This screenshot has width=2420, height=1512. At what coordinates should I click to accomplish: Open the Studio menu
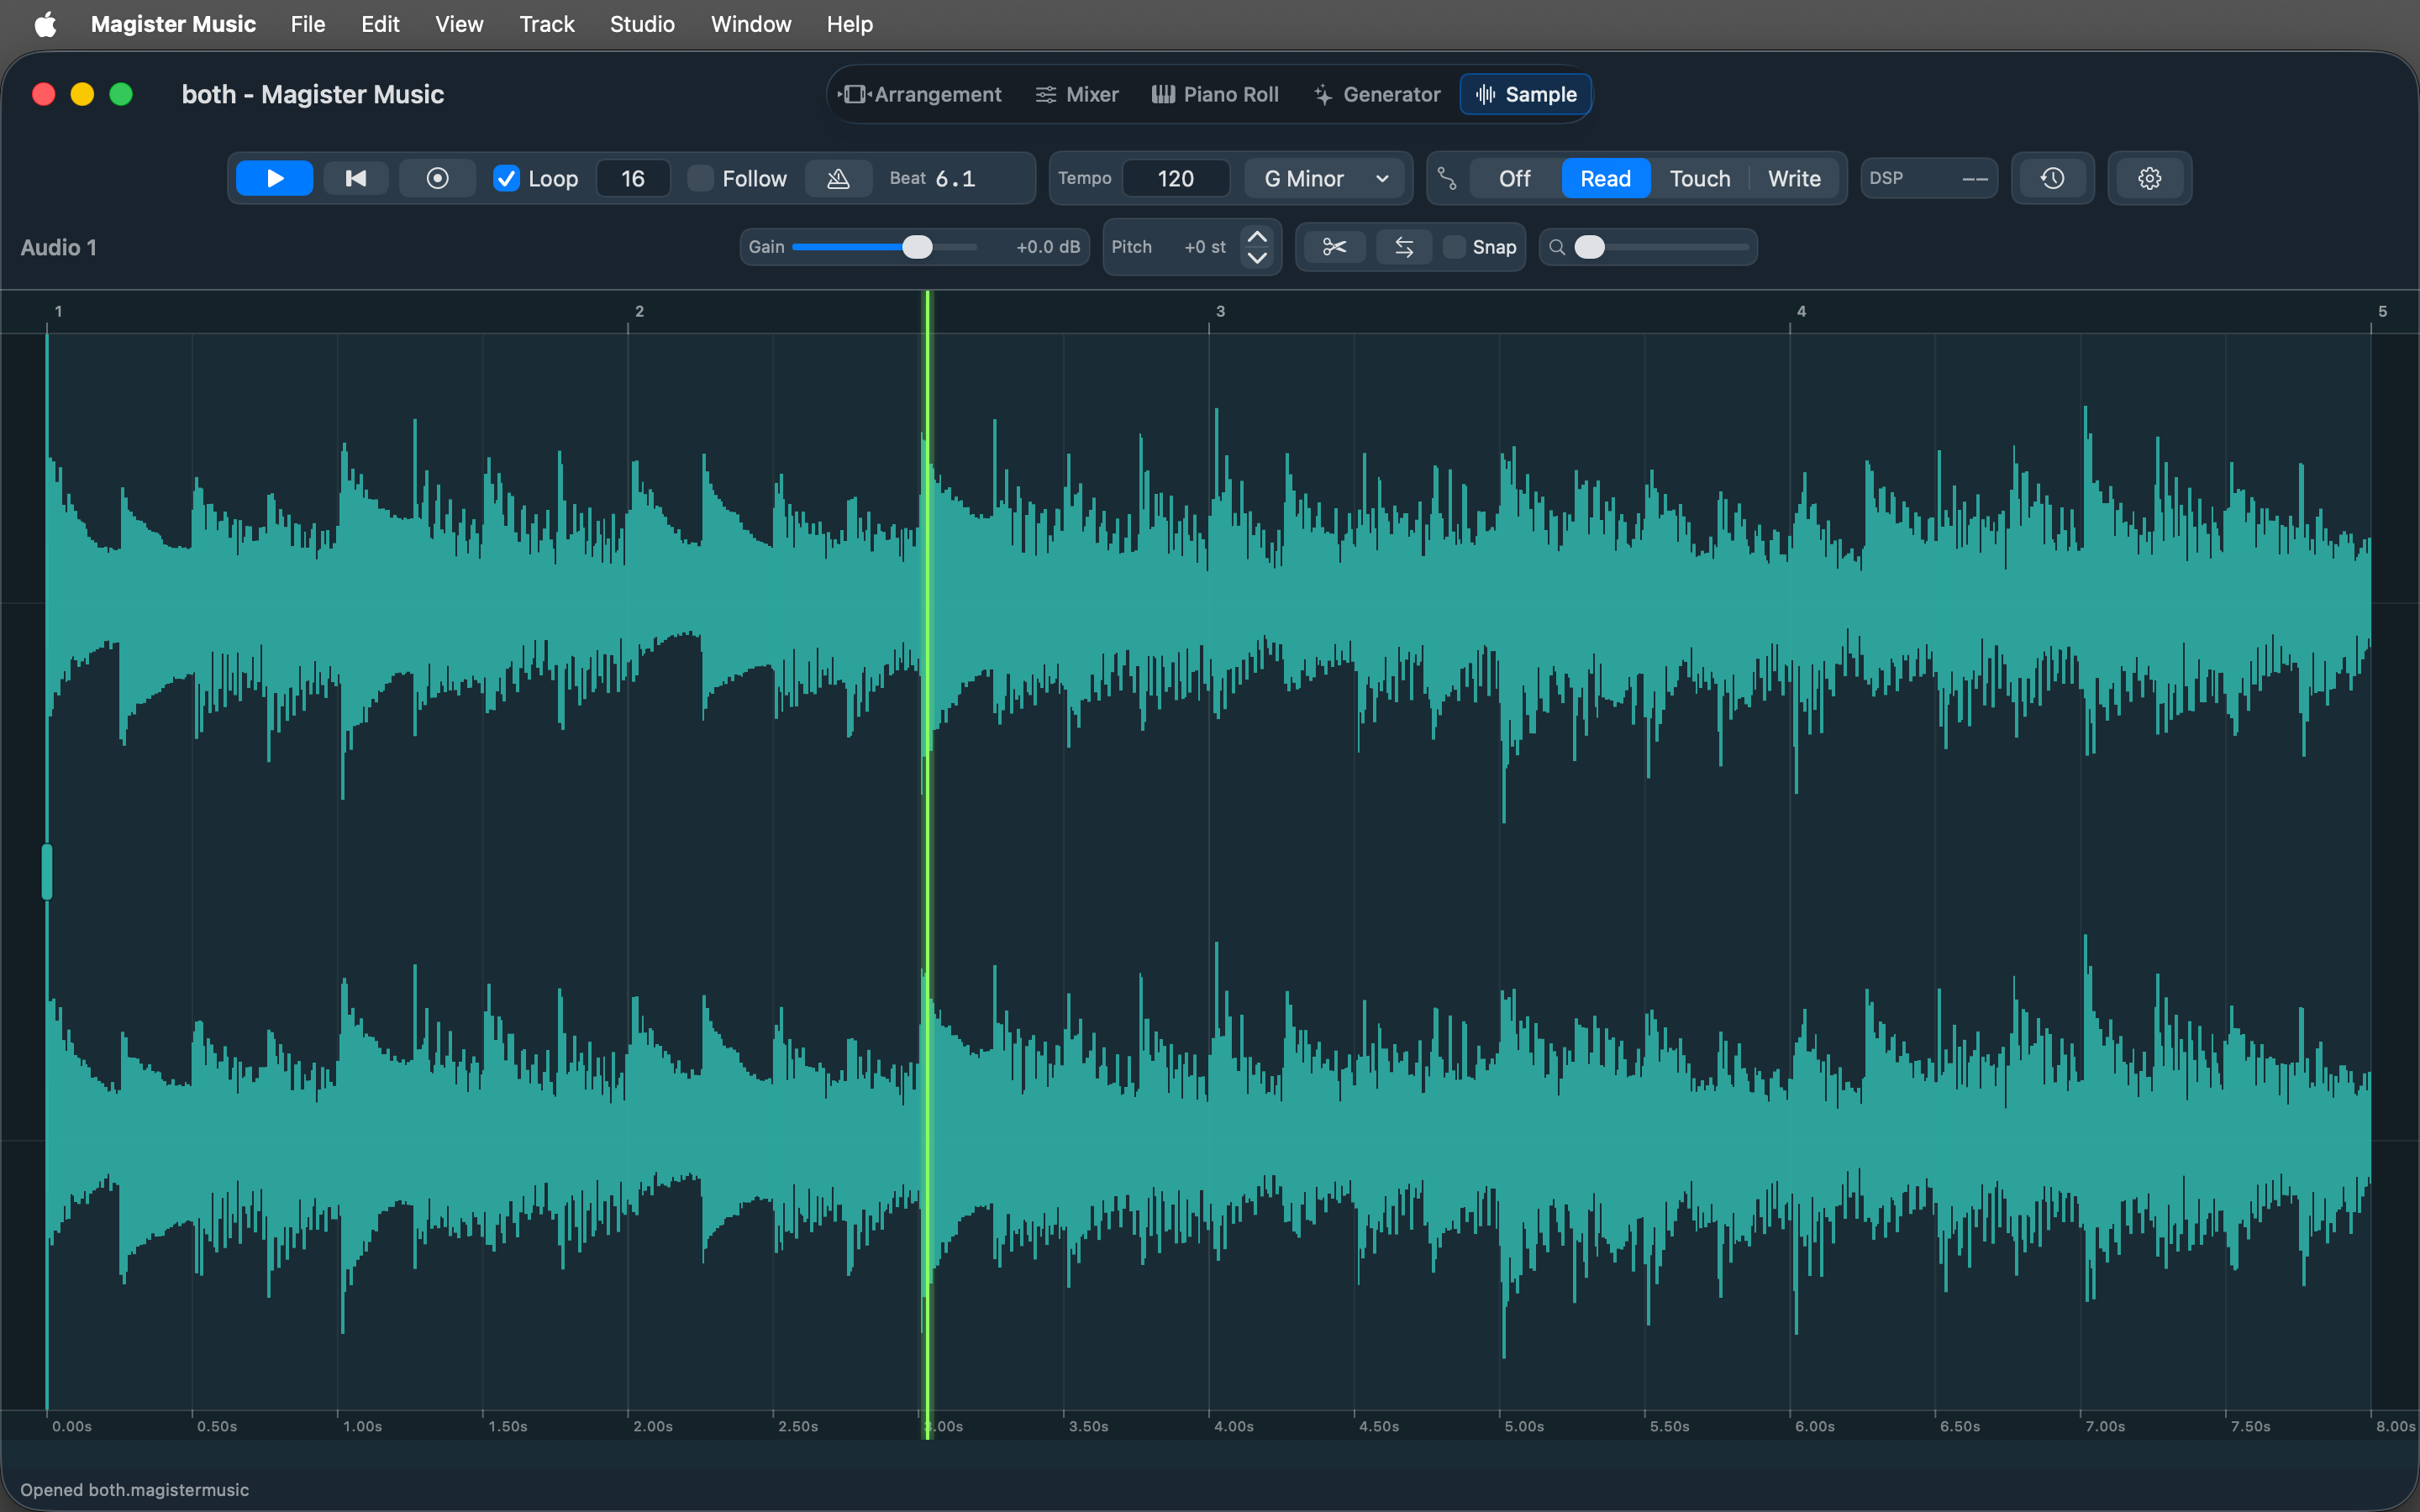(642, 24)
